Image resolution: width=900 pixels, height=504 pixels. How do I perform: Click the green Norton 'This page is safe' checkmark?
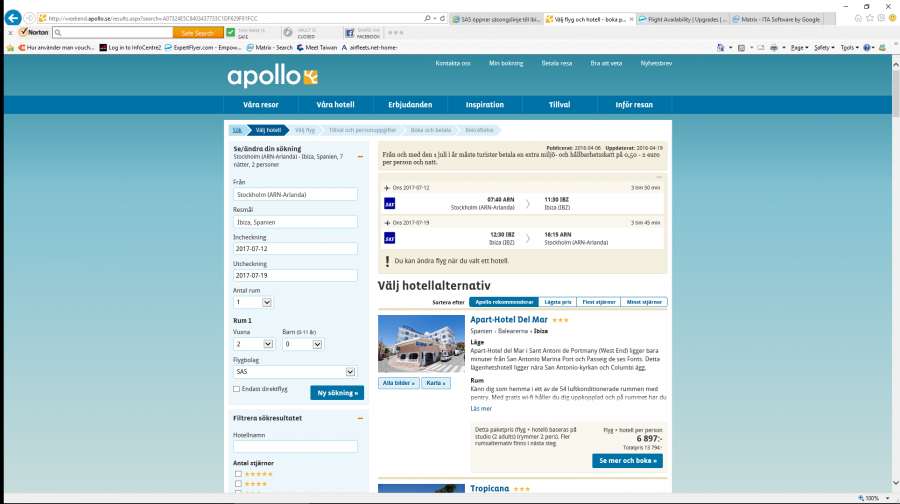pos(232,32)
